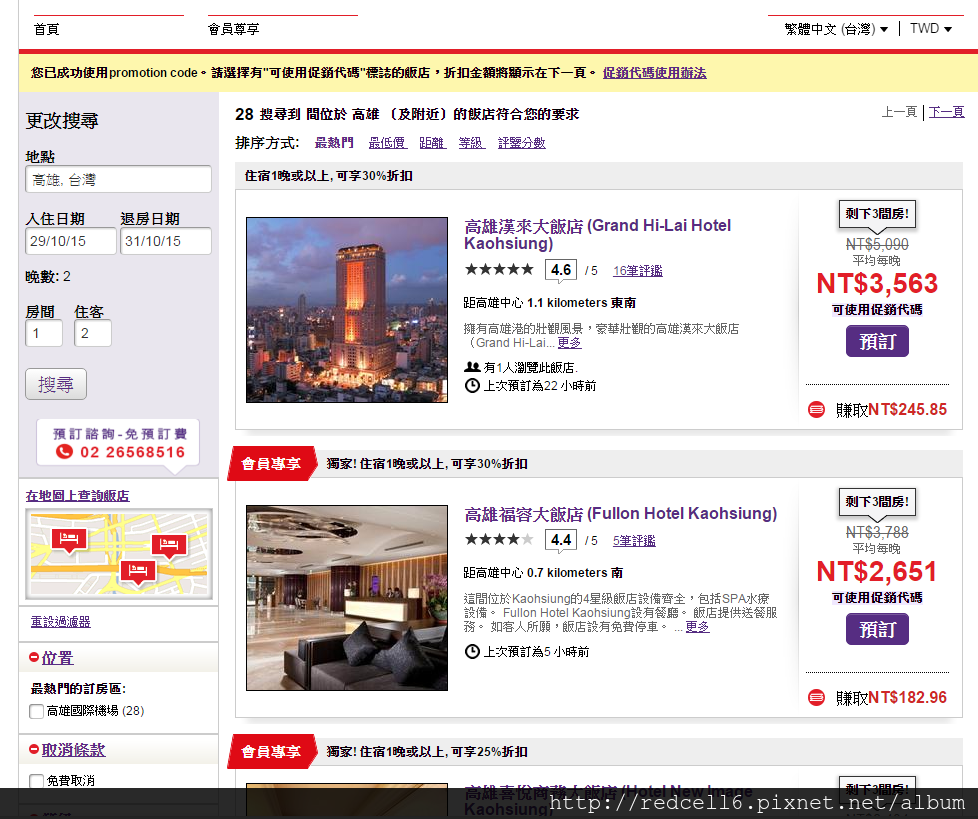The image size is (978, 819).
Task: Sort results by 最低價
Action: (387, 143)
